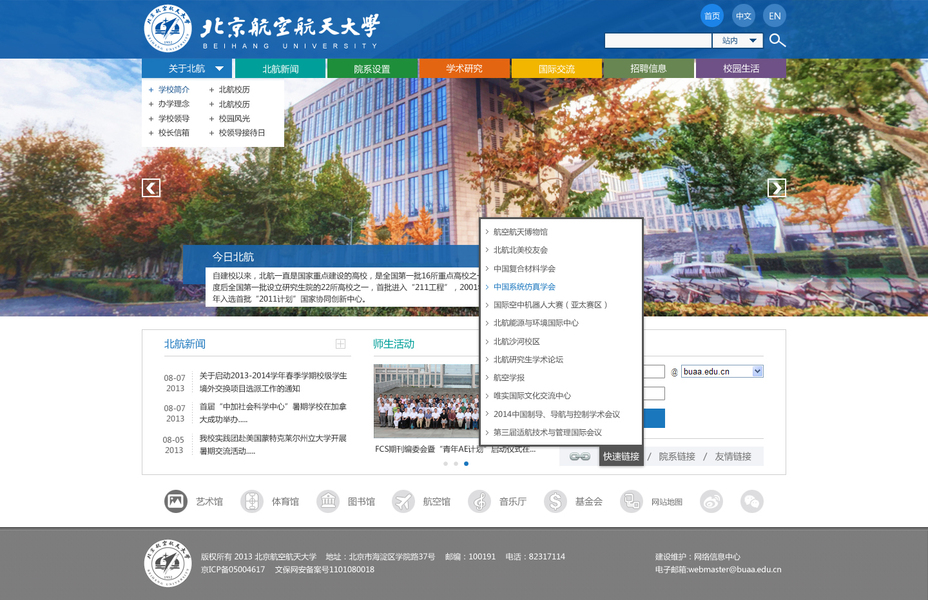Click the magnifier search icon
The height and width of the screenshot is (600, 928).
777,40
